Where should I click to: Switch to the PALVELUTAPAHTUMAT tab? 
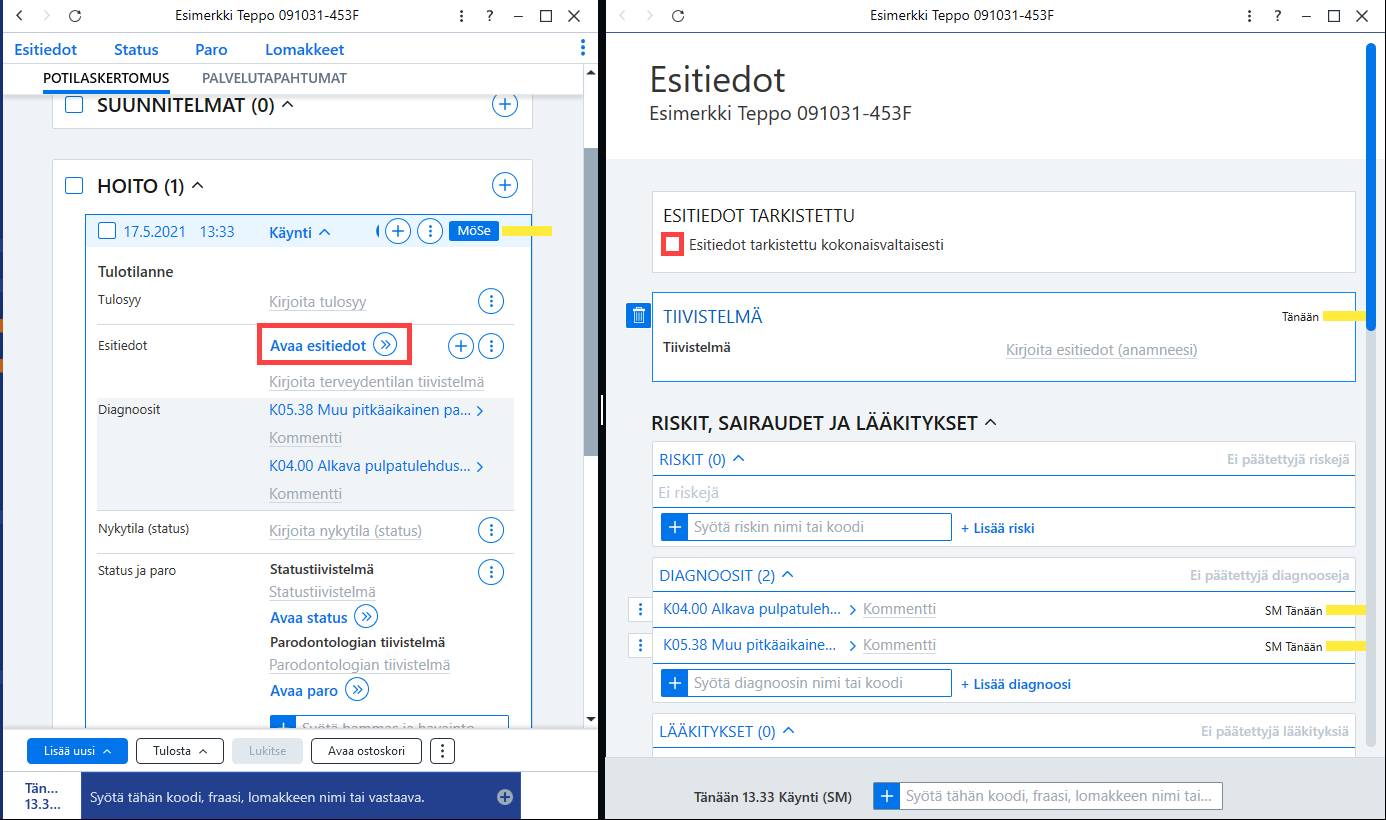pyautogui.click(x=274, y=78)
